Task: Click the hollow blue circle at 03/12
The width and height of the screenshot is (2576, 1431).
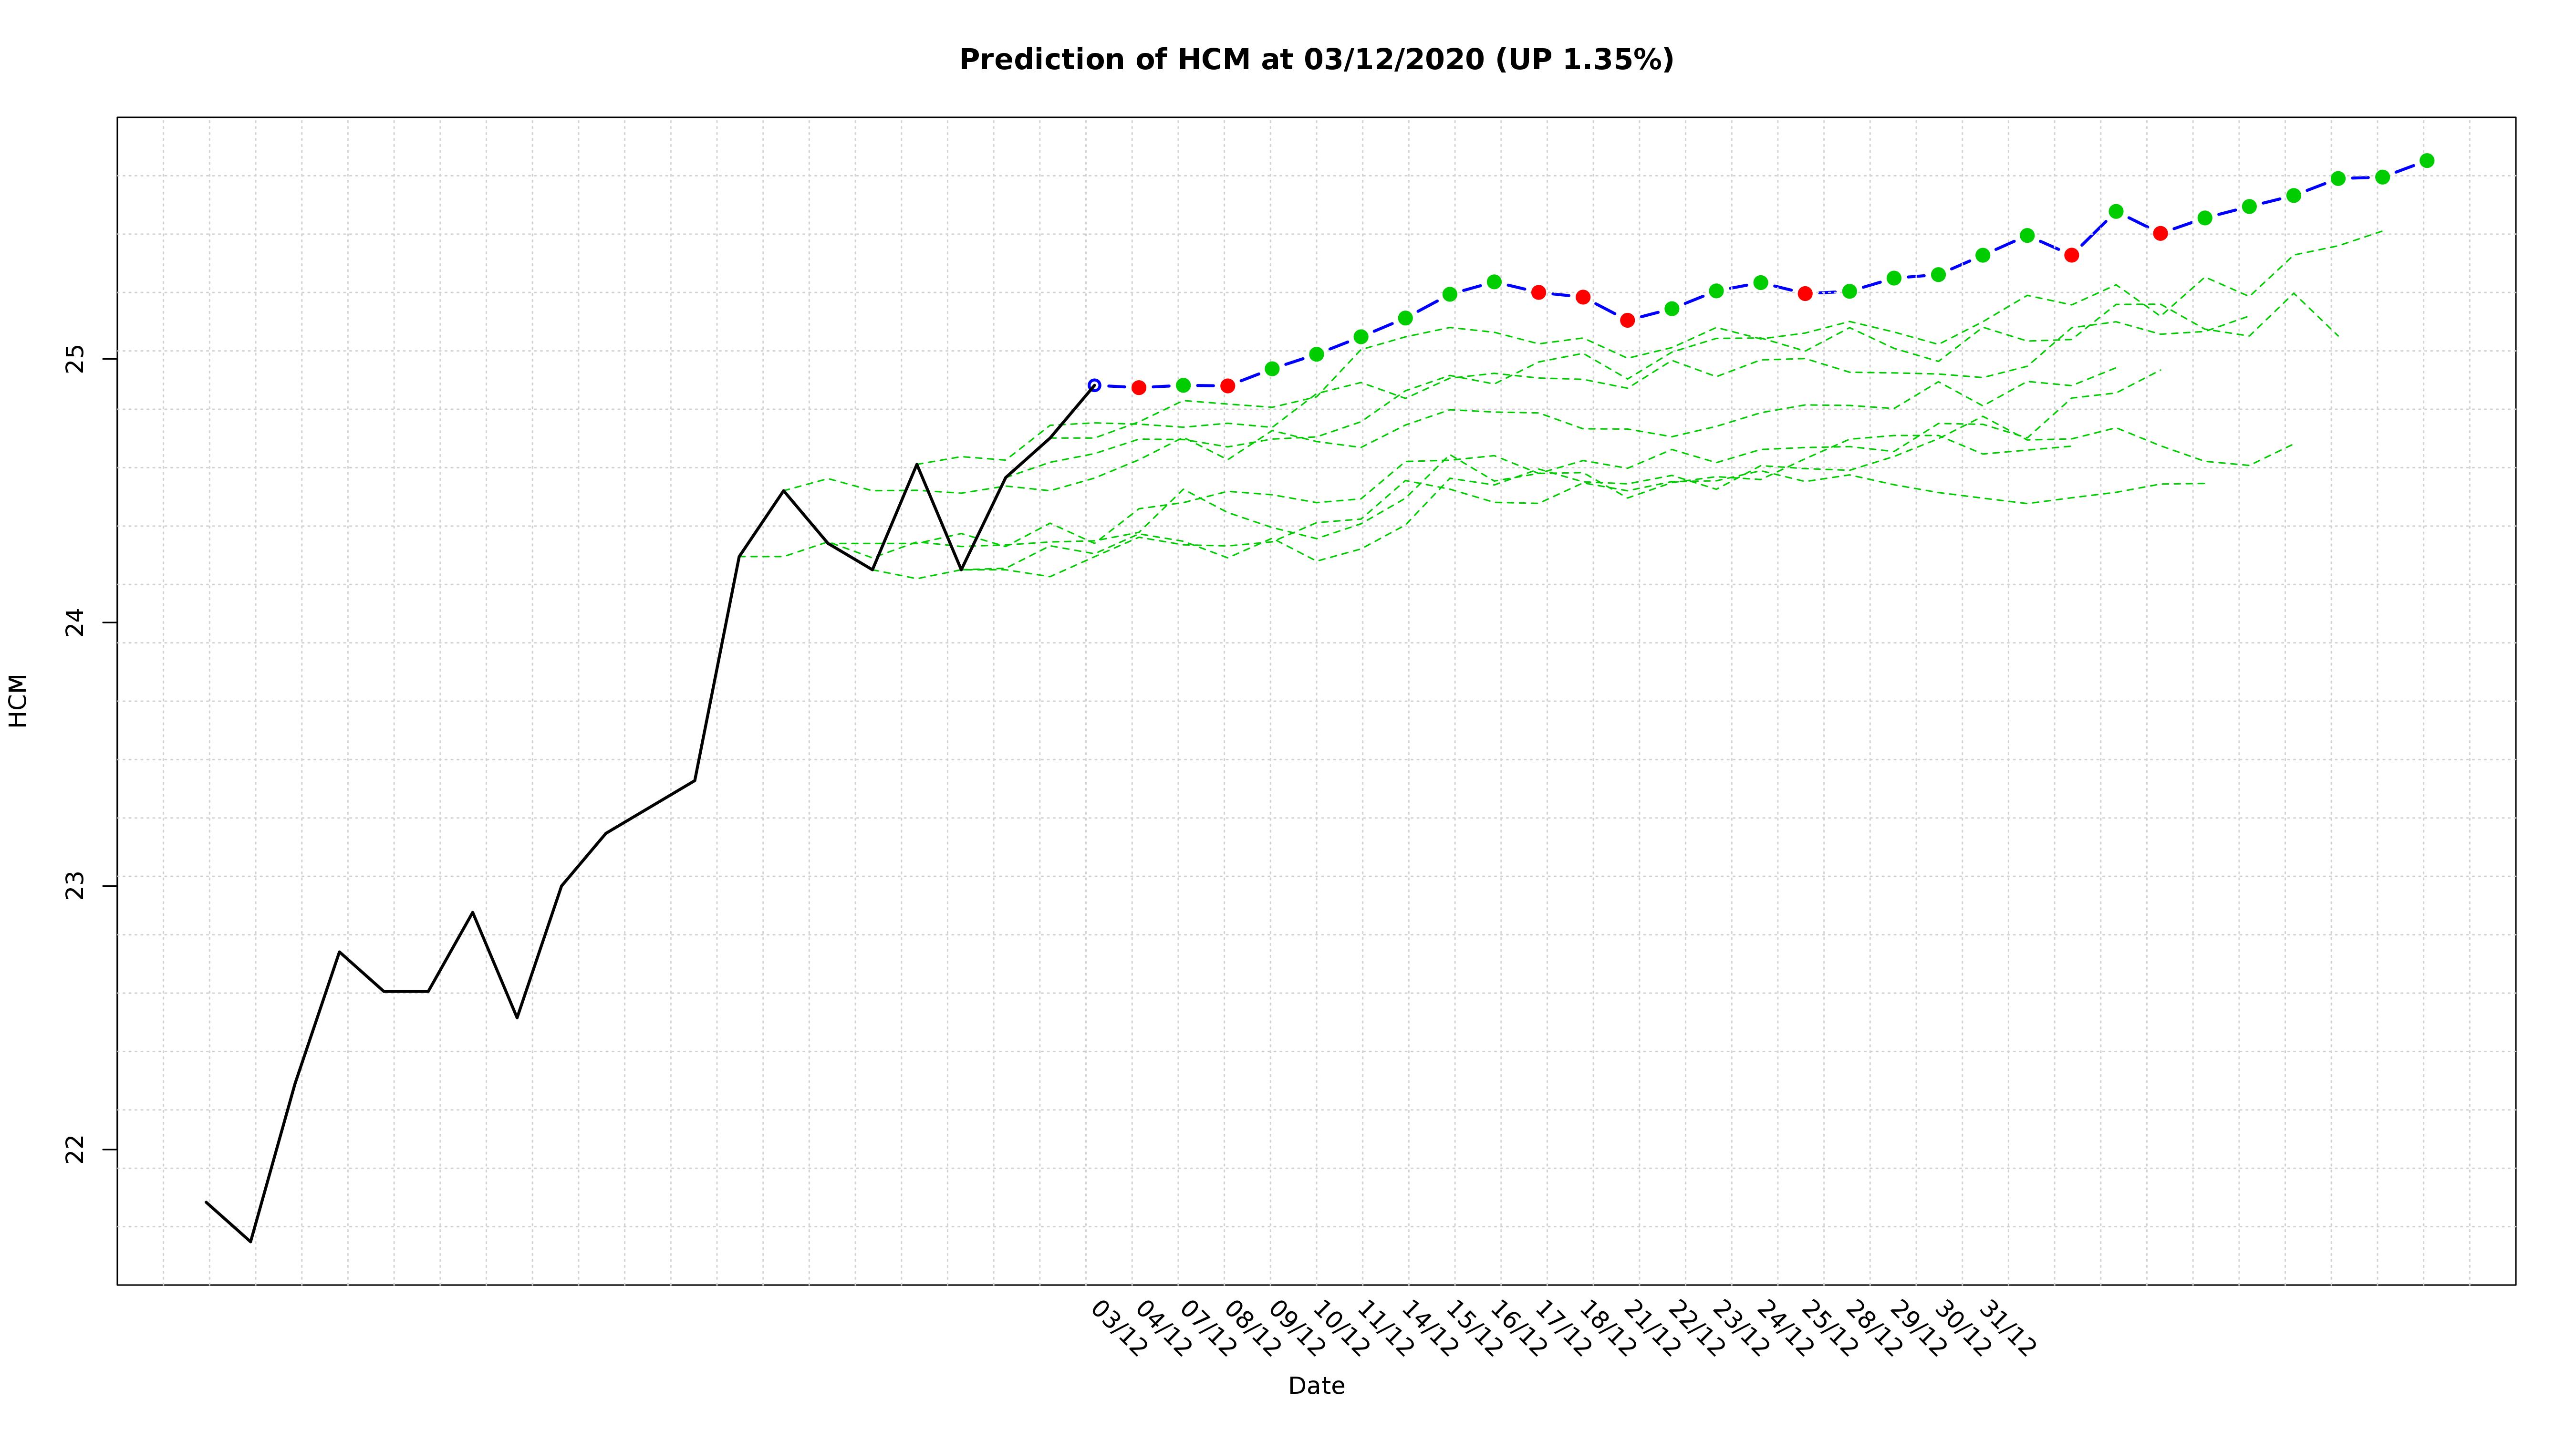Action: 1094,385
